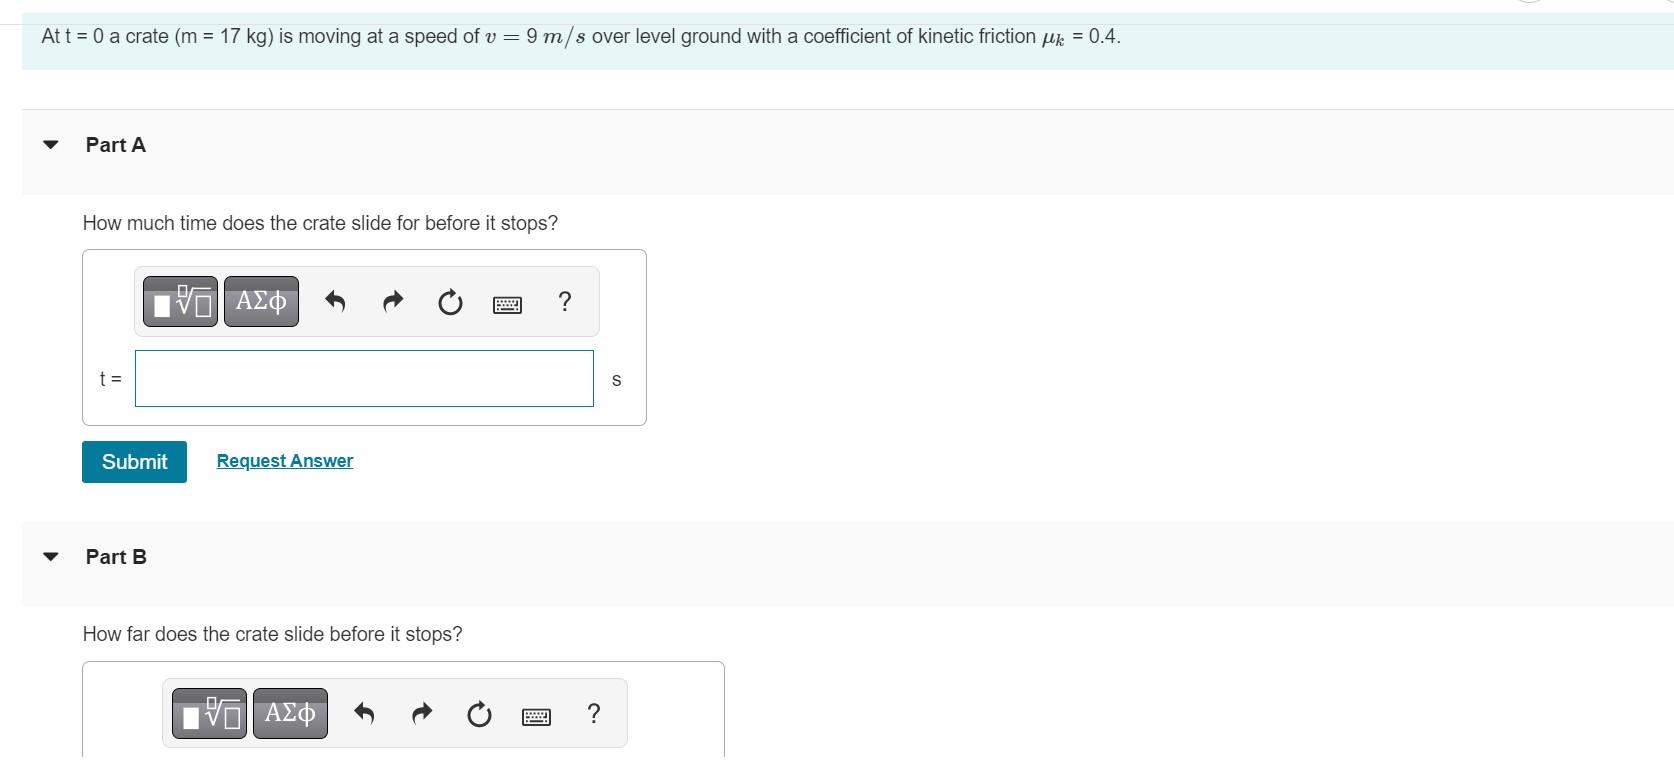Focus the t = answer input box

(x=364, y=379)
